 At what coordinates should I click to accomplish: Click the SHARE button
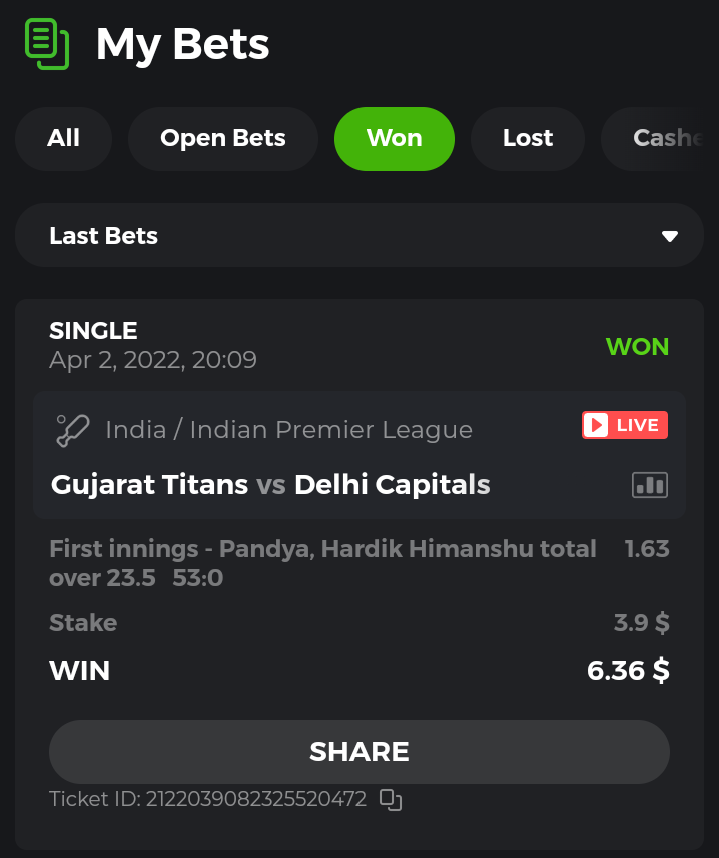click(360, 752)
